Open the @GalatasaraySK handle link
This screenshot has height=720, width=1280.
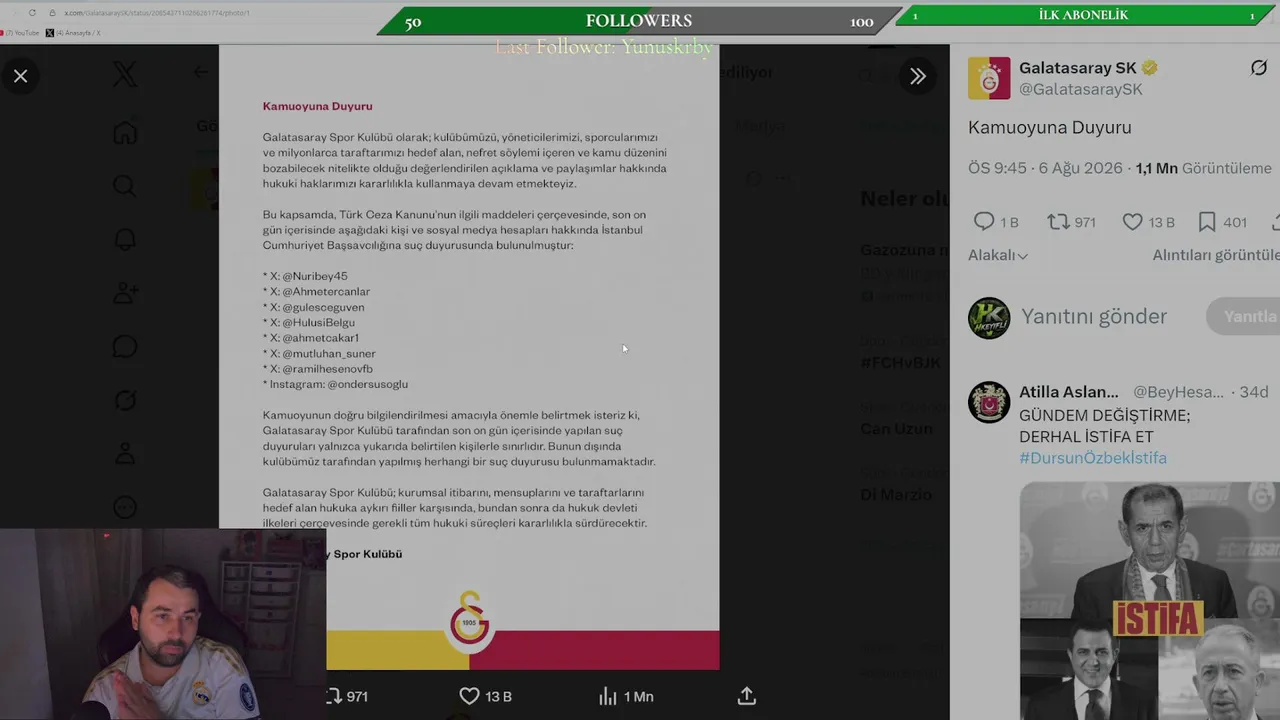coord(1081,89)
